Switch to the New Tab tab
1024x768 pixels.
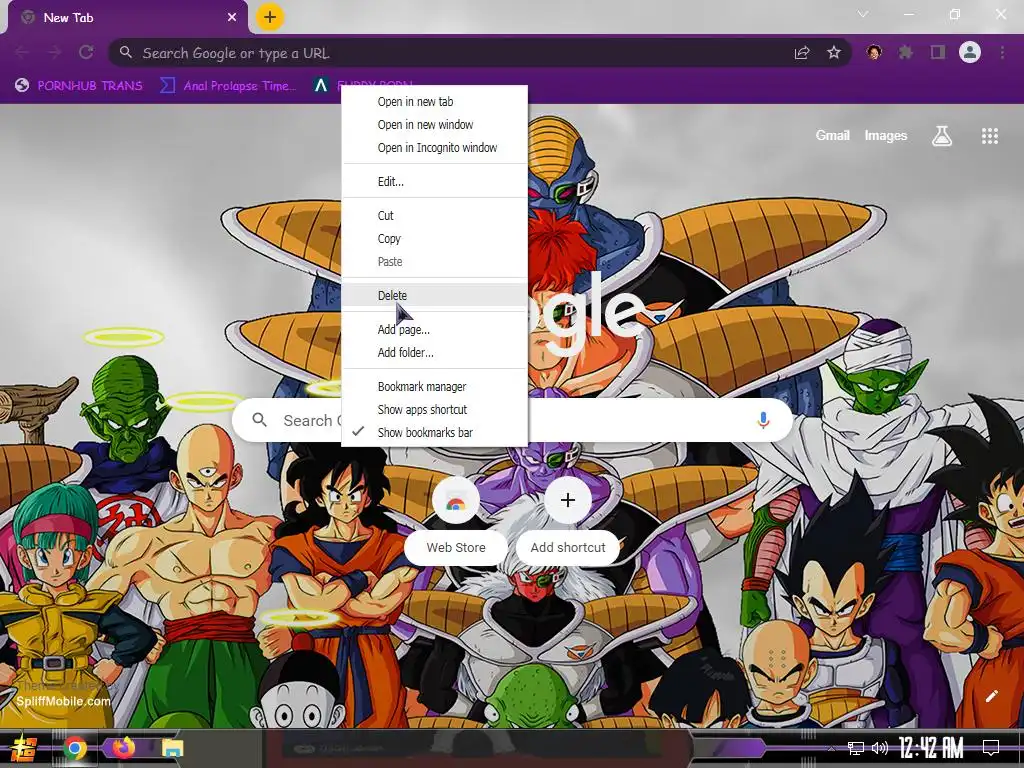point(127,18)
